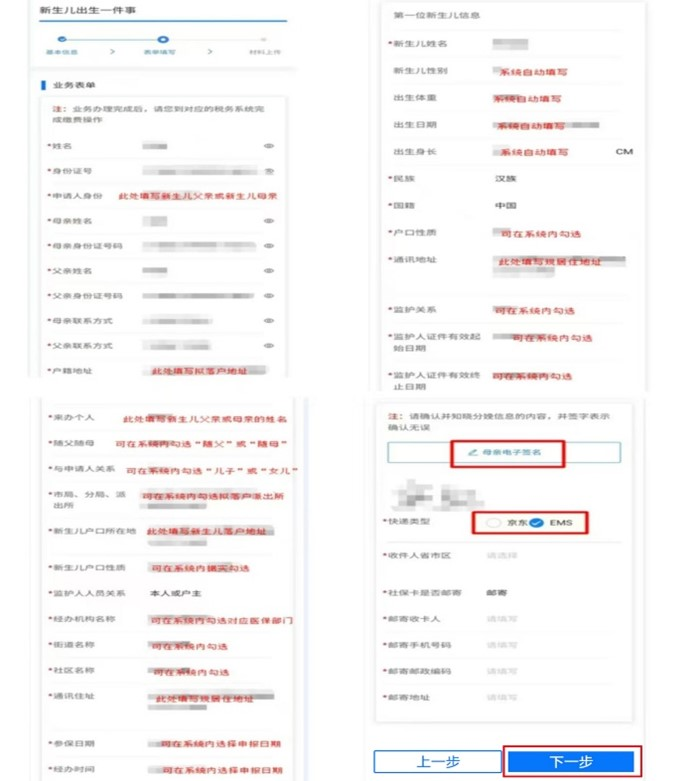Show 父亲姓名 value via eye icon
The image size is (696, 781).
tap(269, 270)
